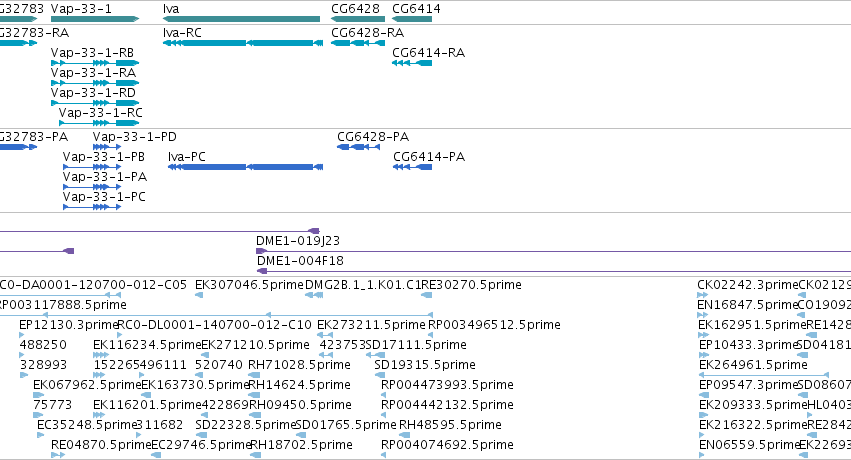Image resolution: width=851 pixels, height=460 pixels.
Task: Click the 328993 feature label
Action: click(x=43, y=365)
